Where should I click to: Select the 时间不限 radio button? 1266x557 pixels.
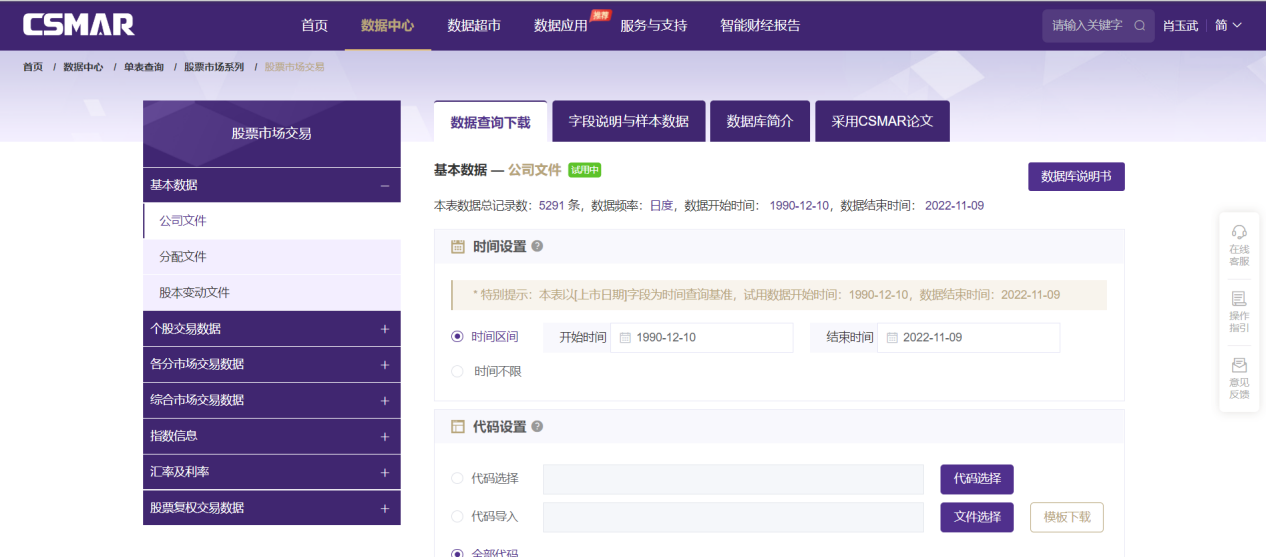[457, 371]
